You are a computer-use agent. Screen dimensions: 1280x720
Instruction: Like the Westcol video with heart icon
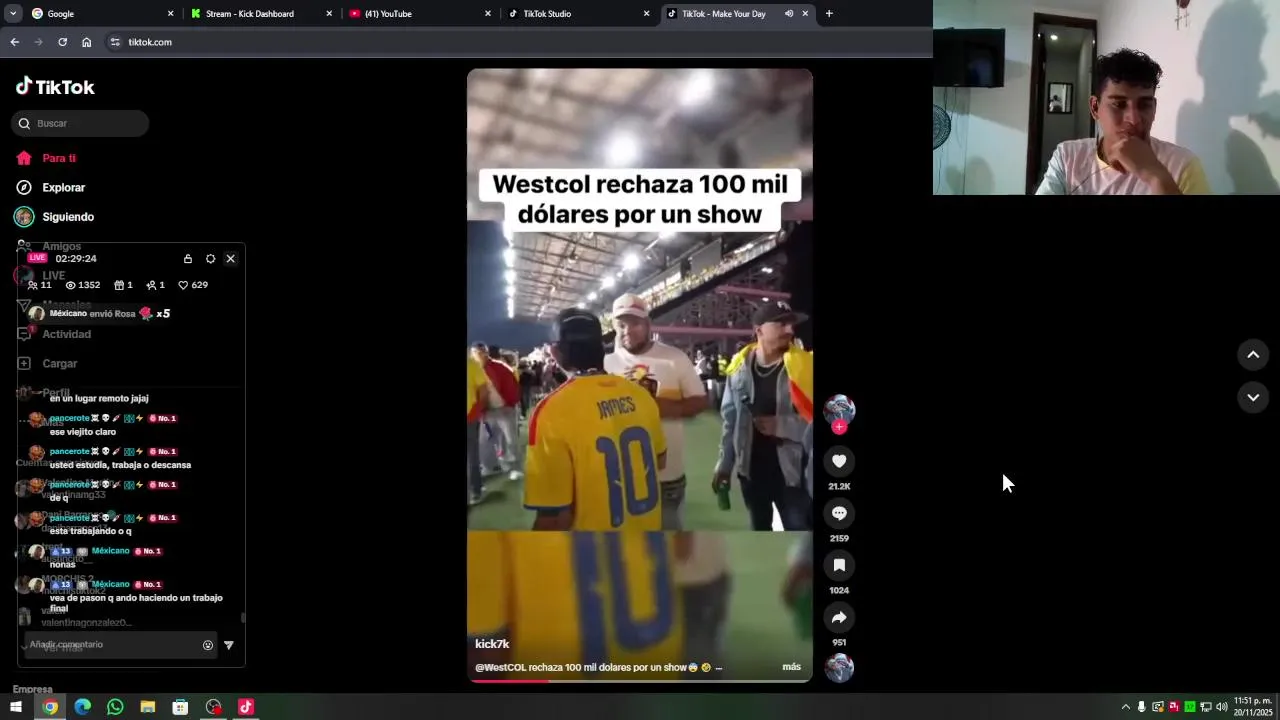839,461
